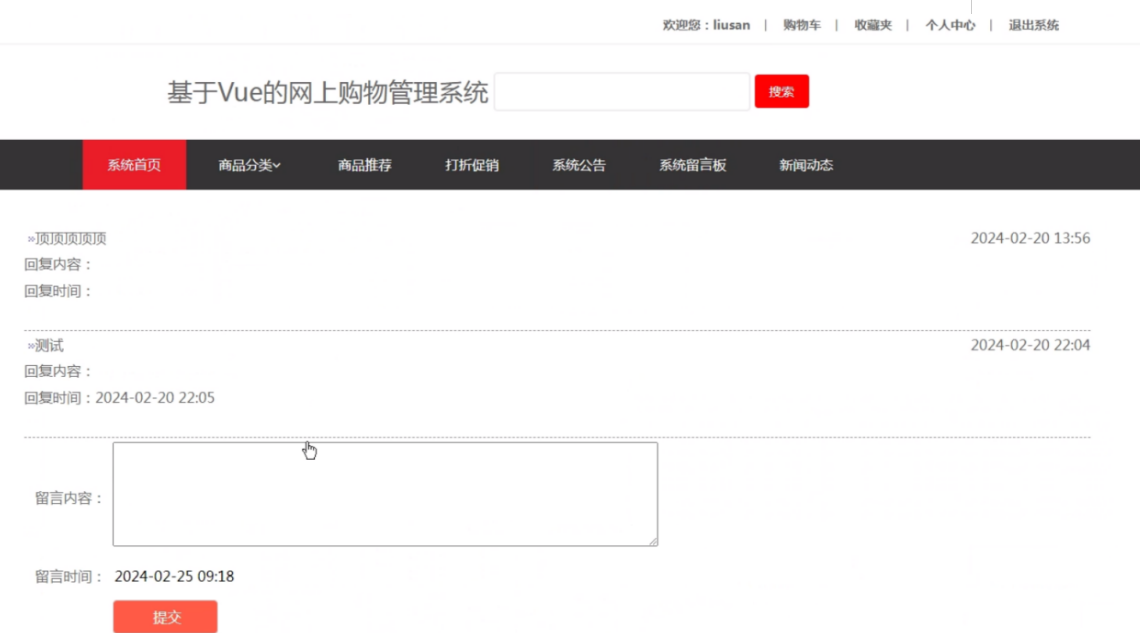Click the 留言内容 field label

(x=68, y=499)
